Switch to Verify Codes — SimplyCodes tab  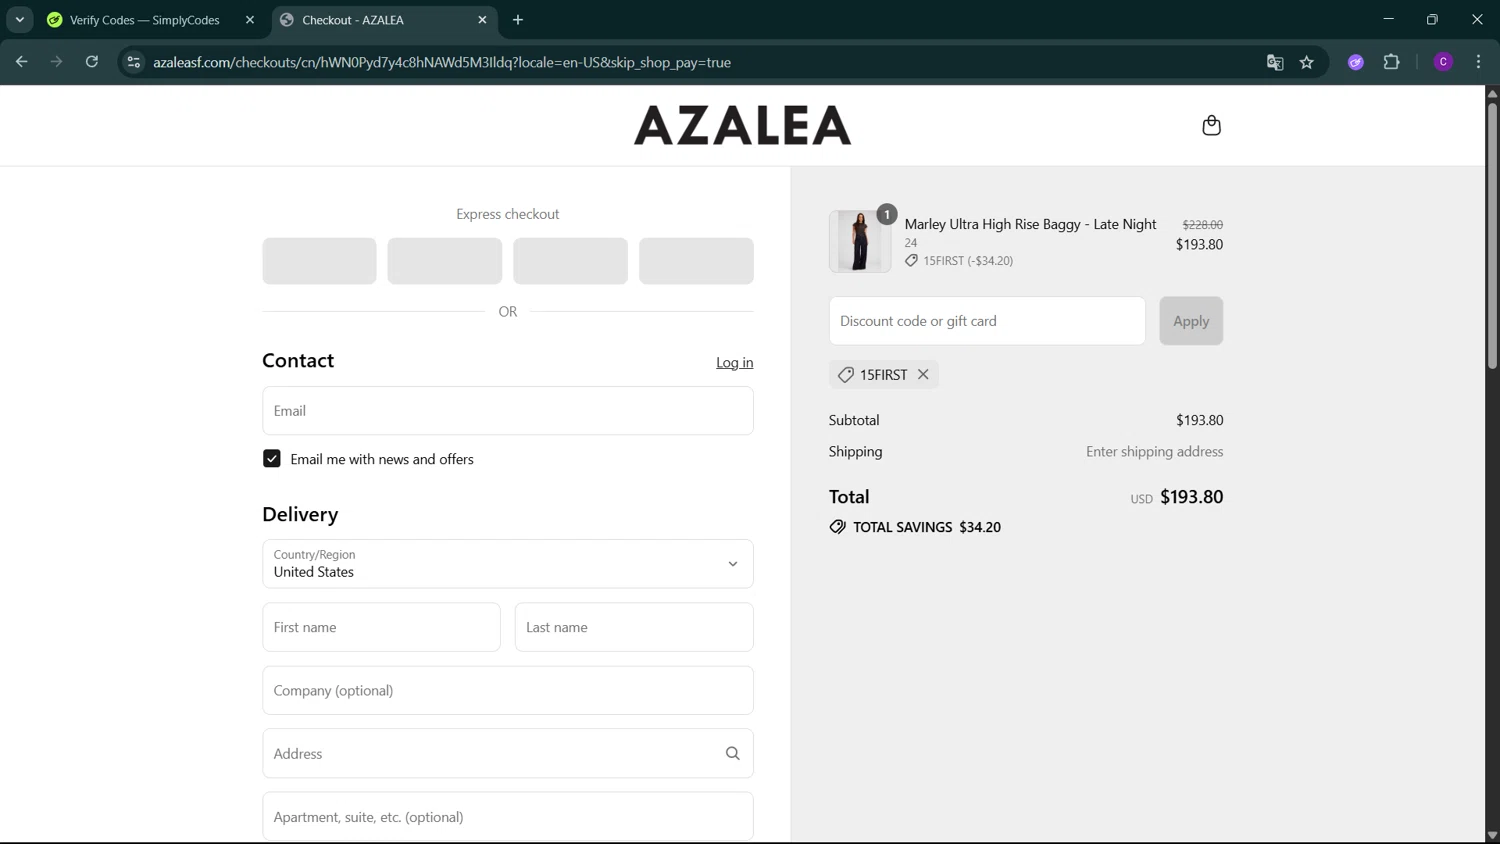tap(145, 20)
